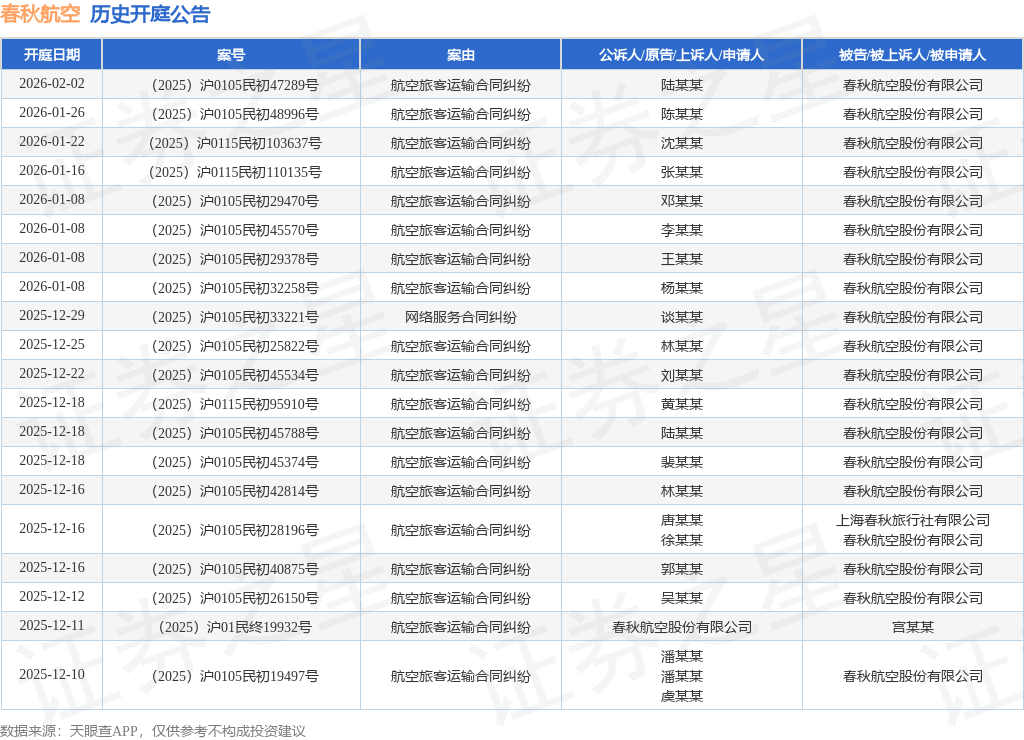
Task: Click the date 2025-12-29
Action: (52, 315)
